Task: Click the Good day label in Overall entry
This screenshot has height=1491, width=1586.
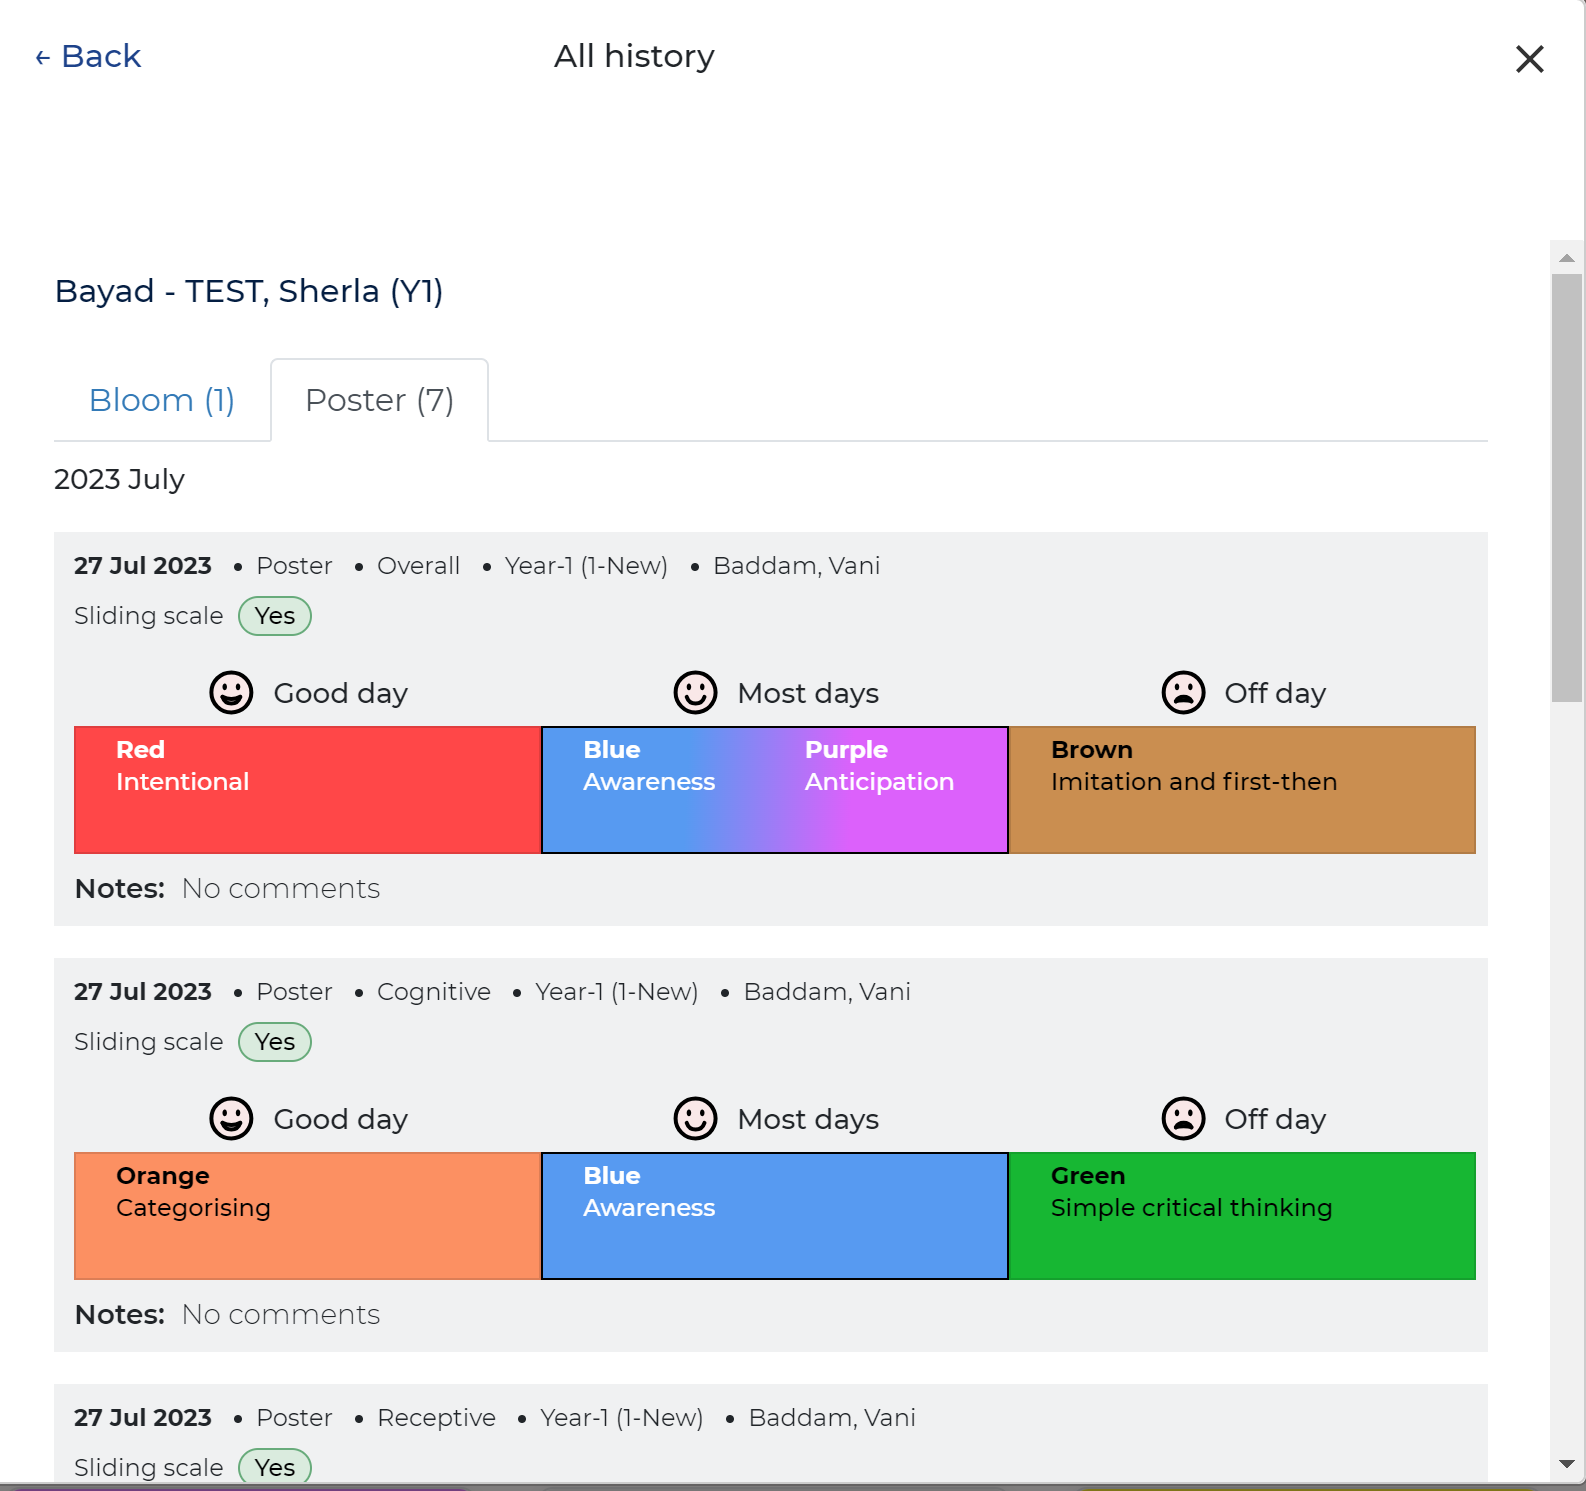Action: (341, 693)
